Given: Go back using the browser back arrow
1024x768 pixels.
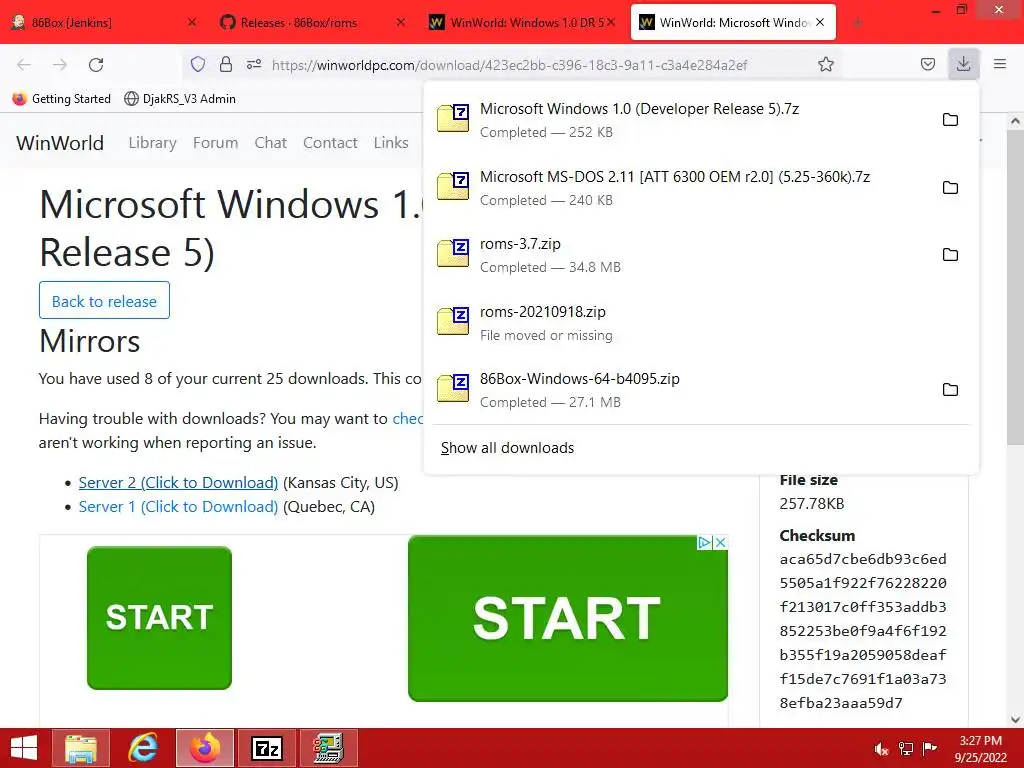Looking at the screenshot, I should tap(24, 65).
